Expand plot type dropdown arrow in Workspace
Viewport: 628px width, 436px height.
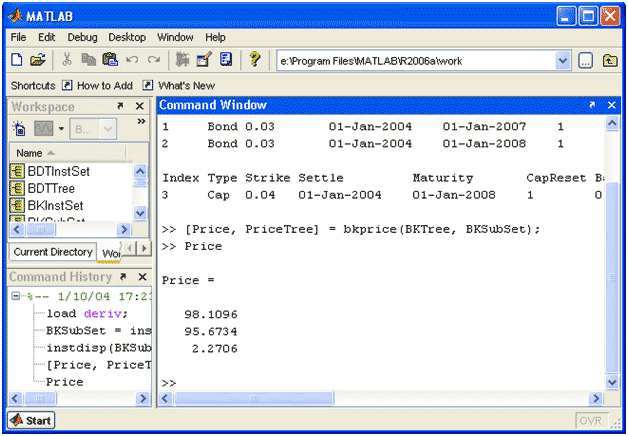[61, 129]
